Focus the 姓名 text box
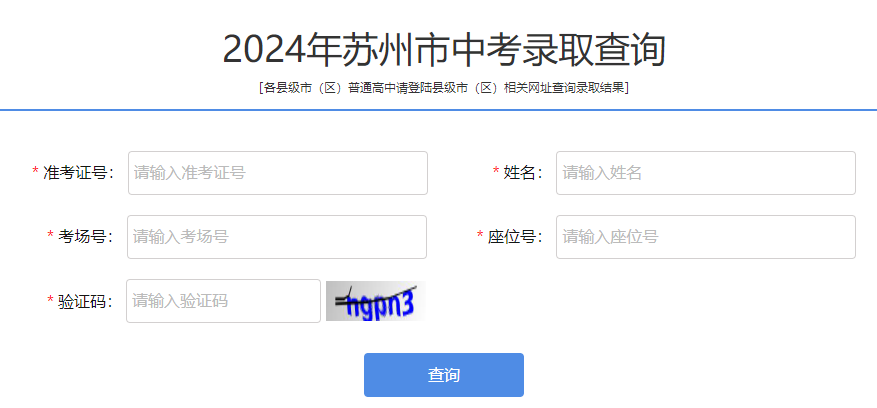 point(706,173)
